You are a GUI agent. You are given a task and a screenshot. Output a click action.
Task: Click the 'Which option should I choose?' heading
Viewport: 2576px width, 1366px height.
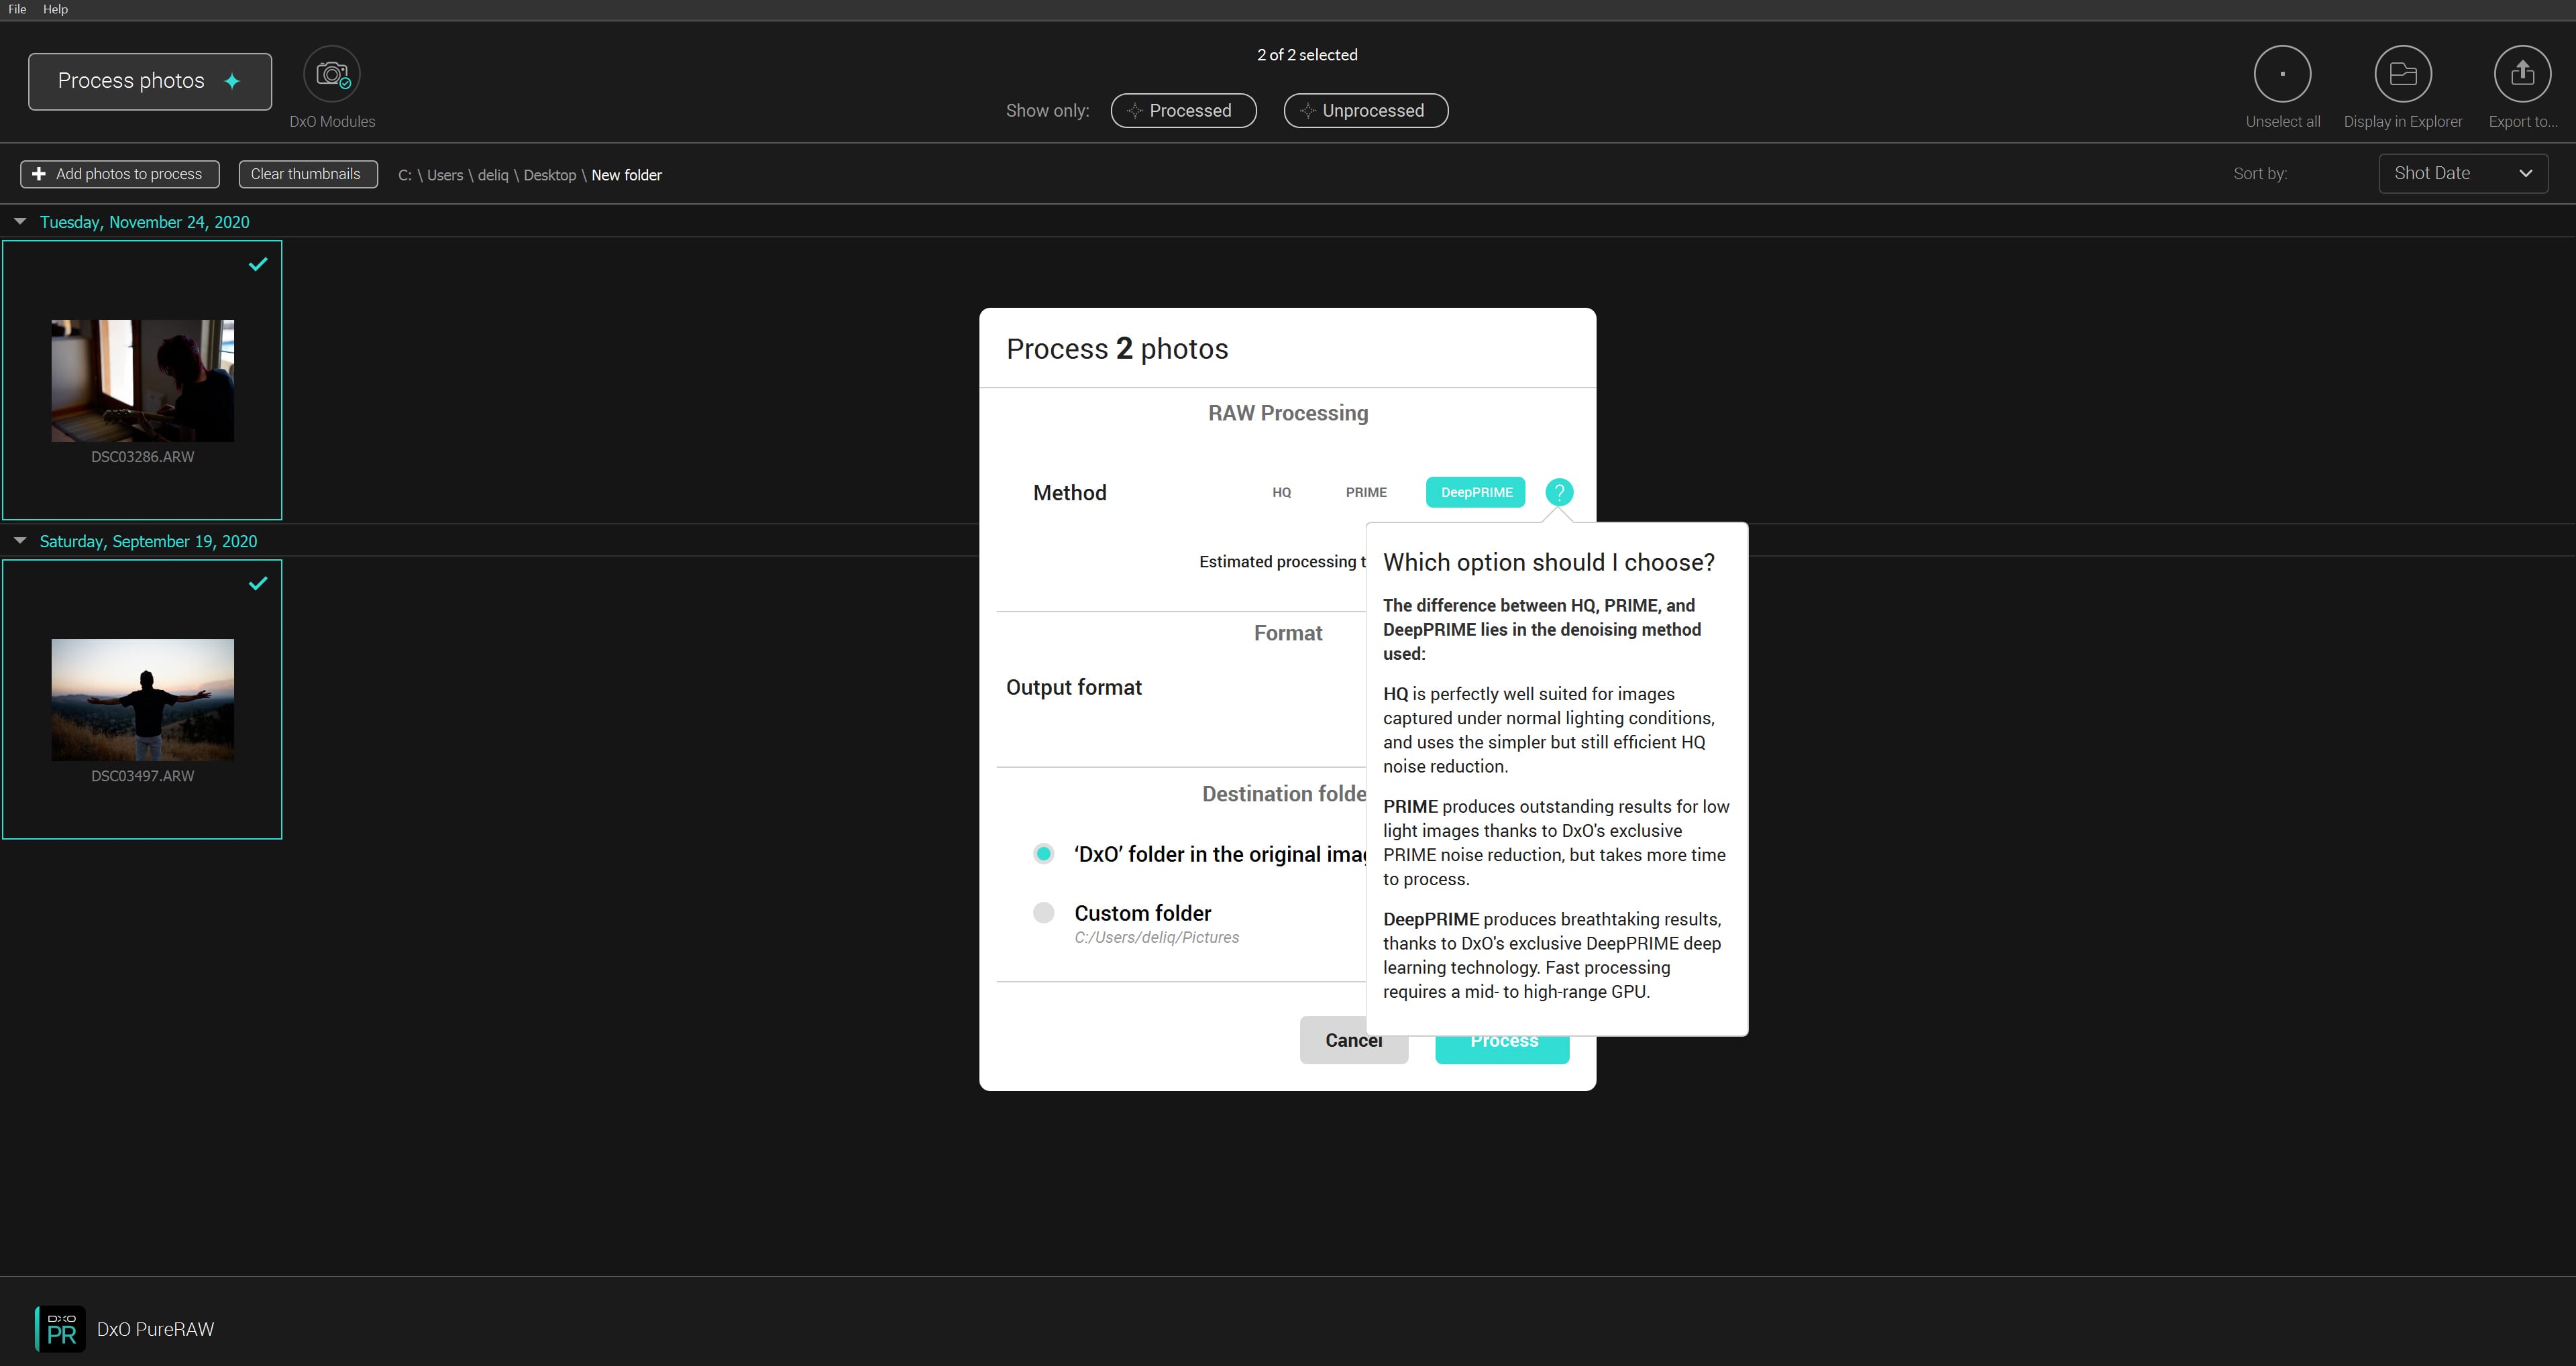[x=1548, y=562]
